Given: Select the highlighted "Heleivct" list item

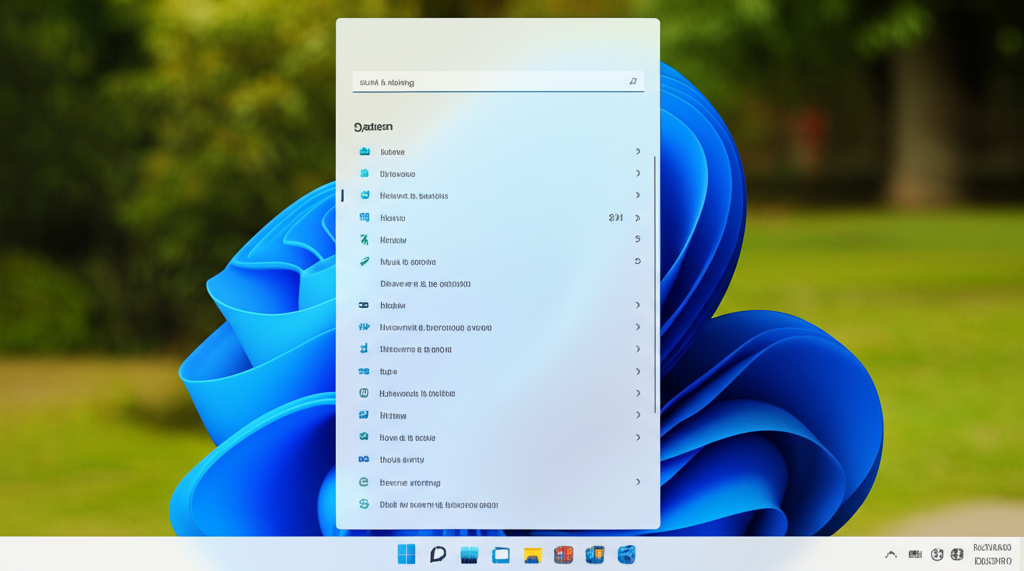Looking at the screenshot, I should 414,196.
